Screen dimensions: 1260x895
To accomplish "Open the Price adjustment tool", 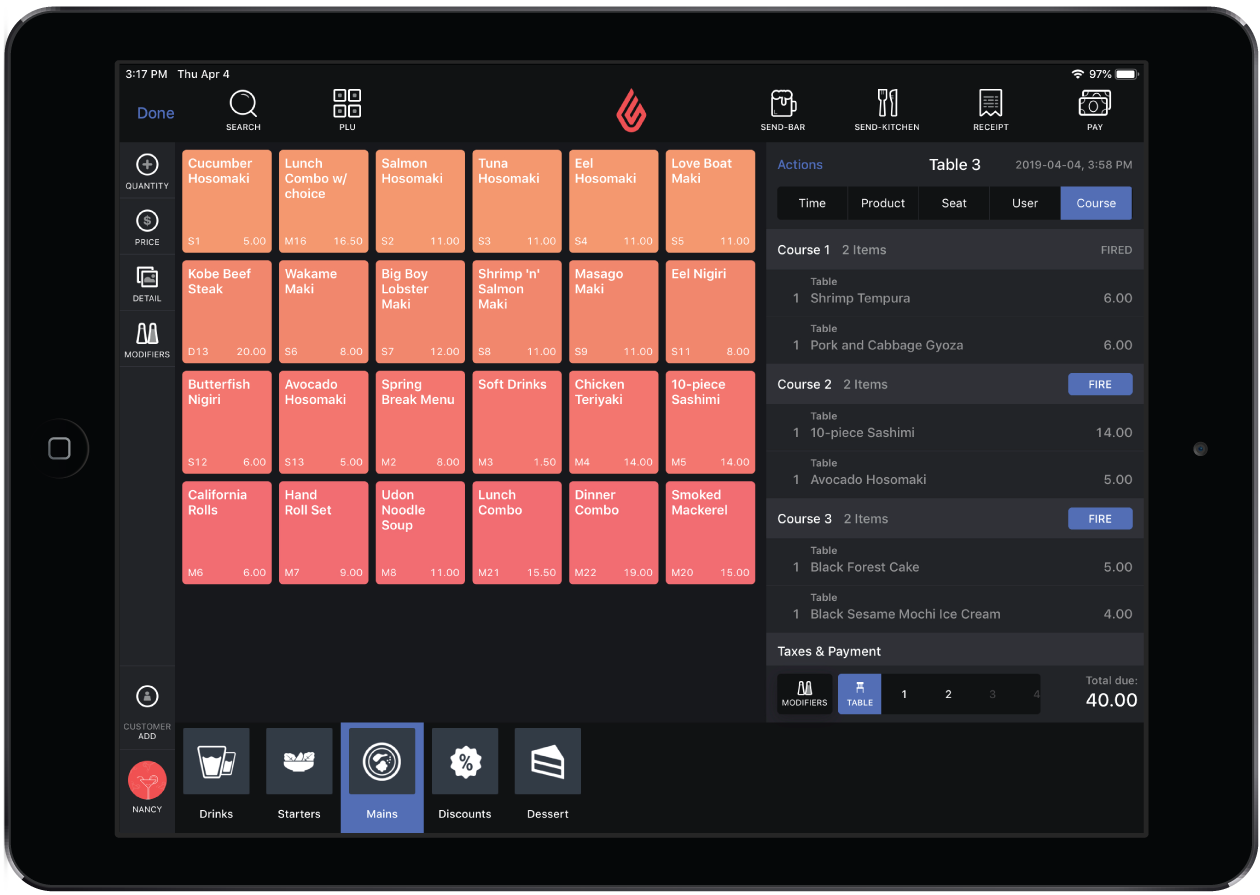I will click(x=147, y=227).
